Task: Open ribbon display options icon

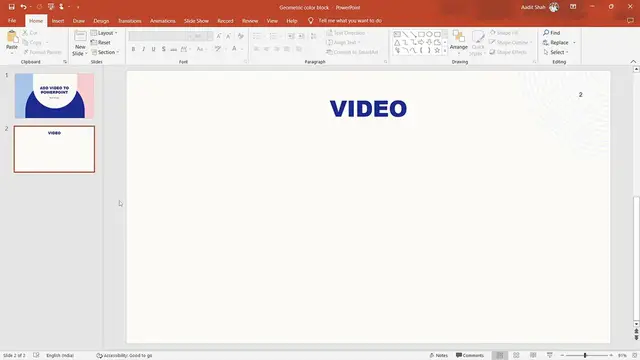Action: (x=573, y=7)
